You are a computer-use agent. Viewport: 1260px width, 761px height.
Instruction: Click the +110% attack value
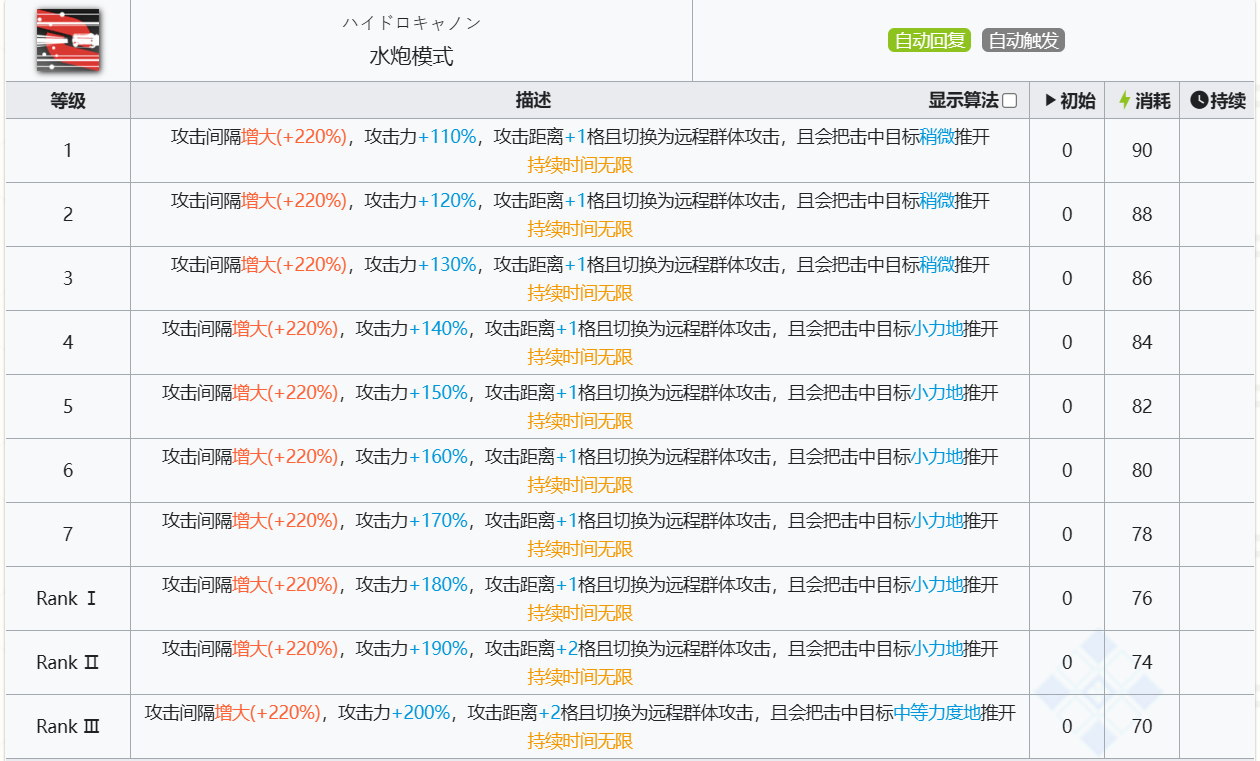click(447, 137)
